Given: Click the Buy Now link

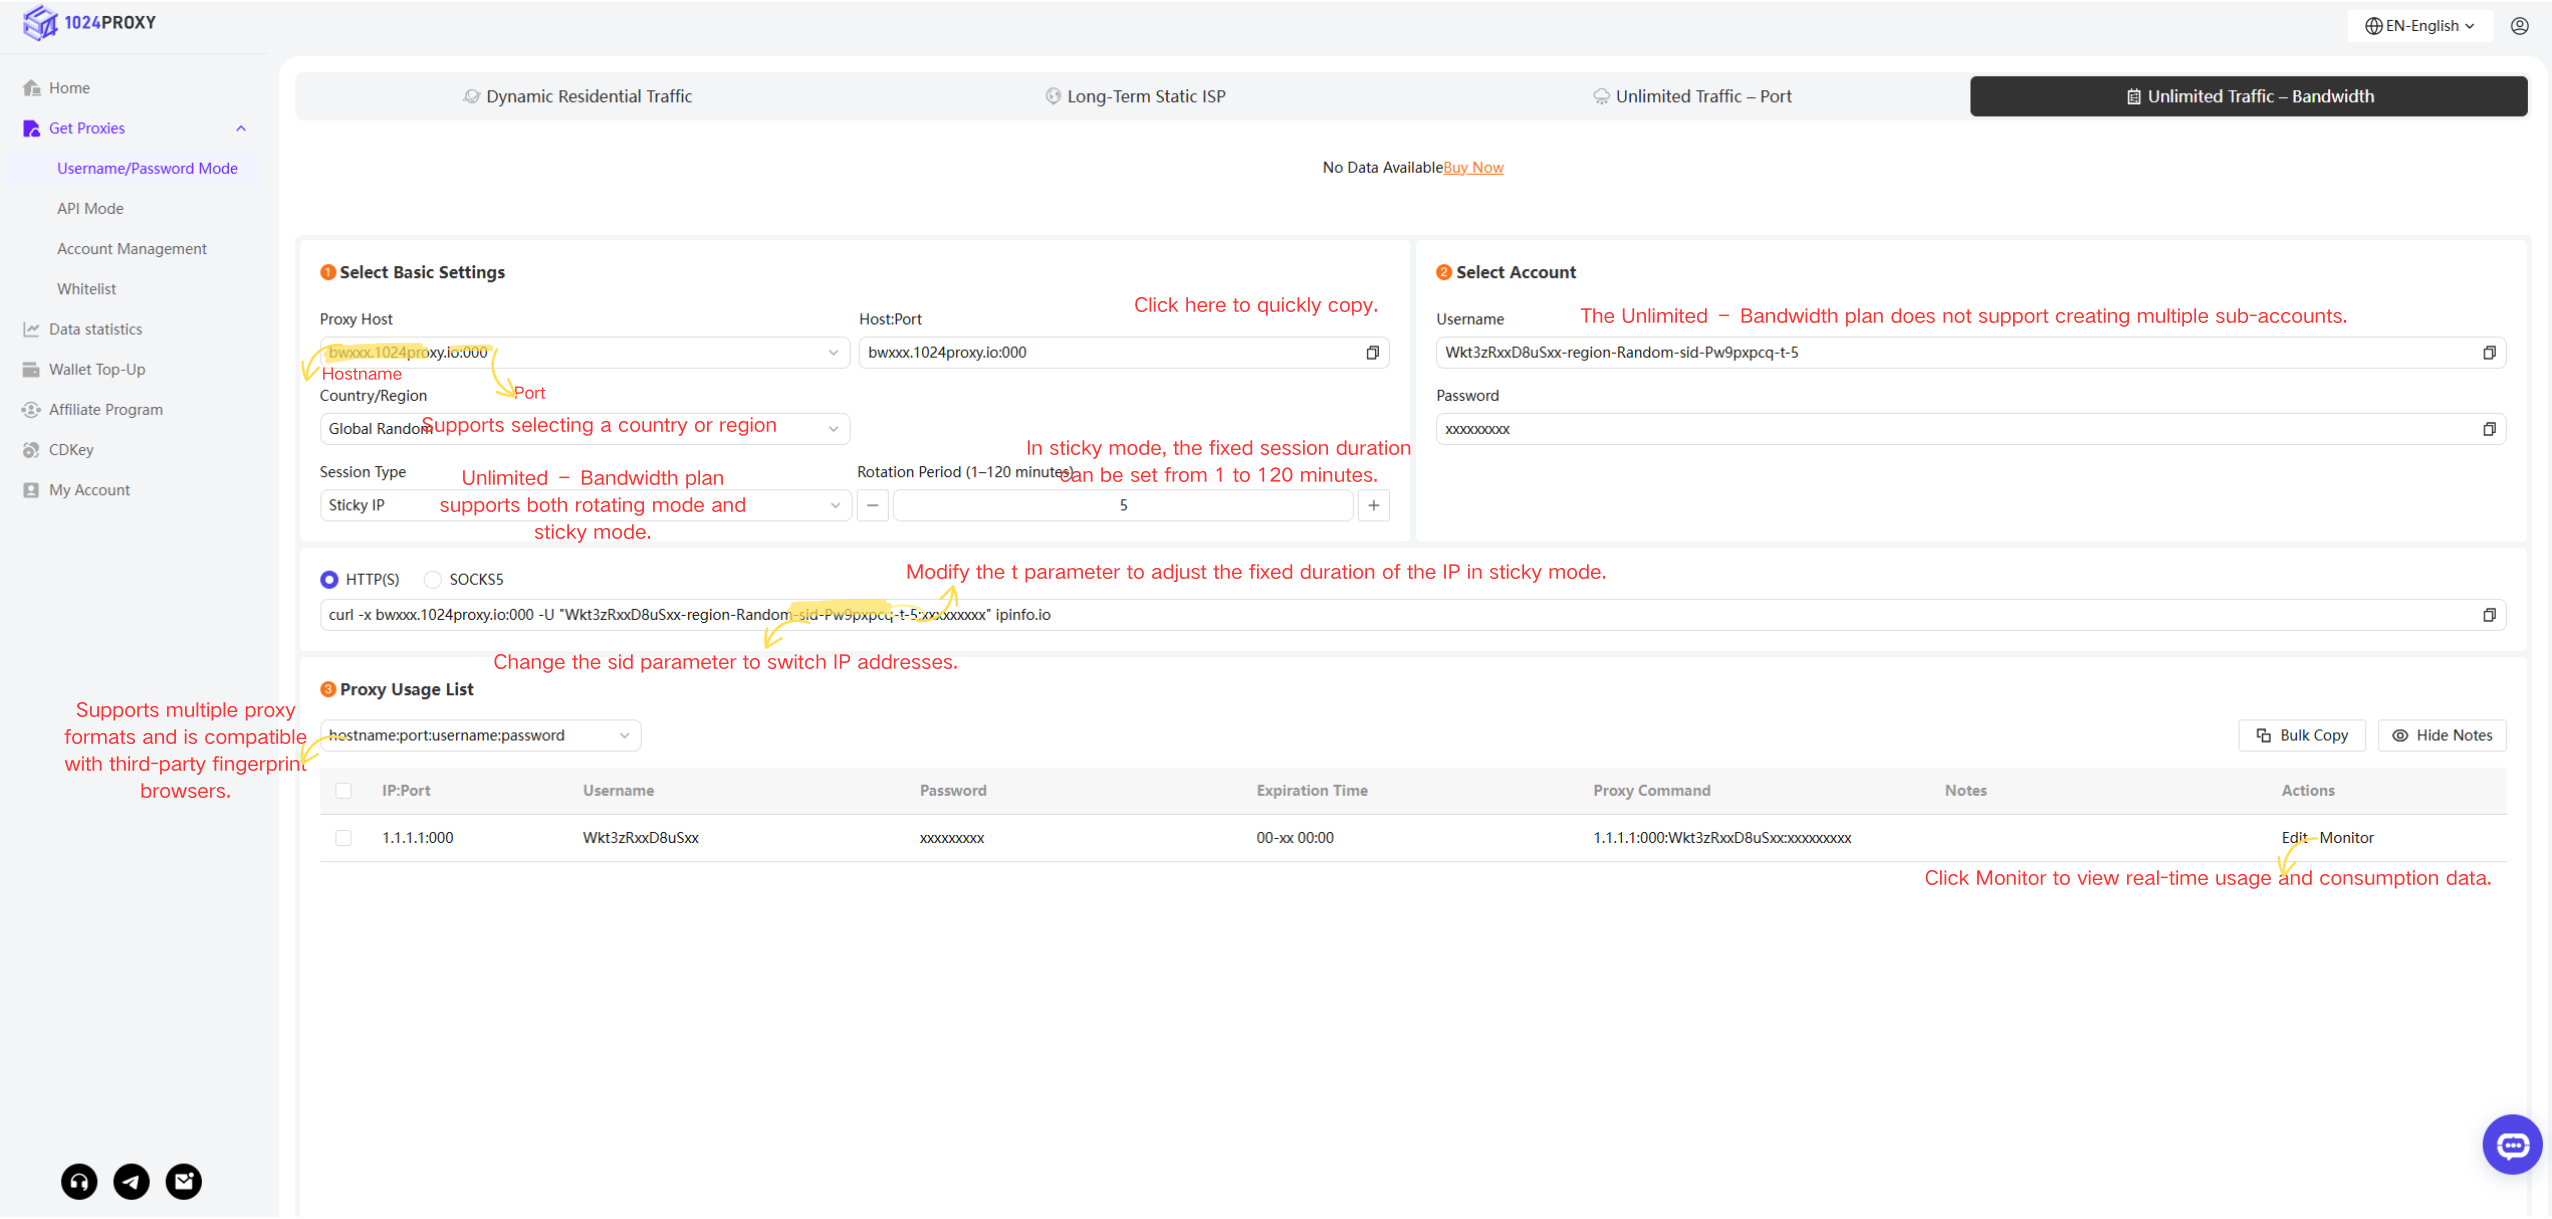Looking at the screenshot, I should click(1472, 168).
